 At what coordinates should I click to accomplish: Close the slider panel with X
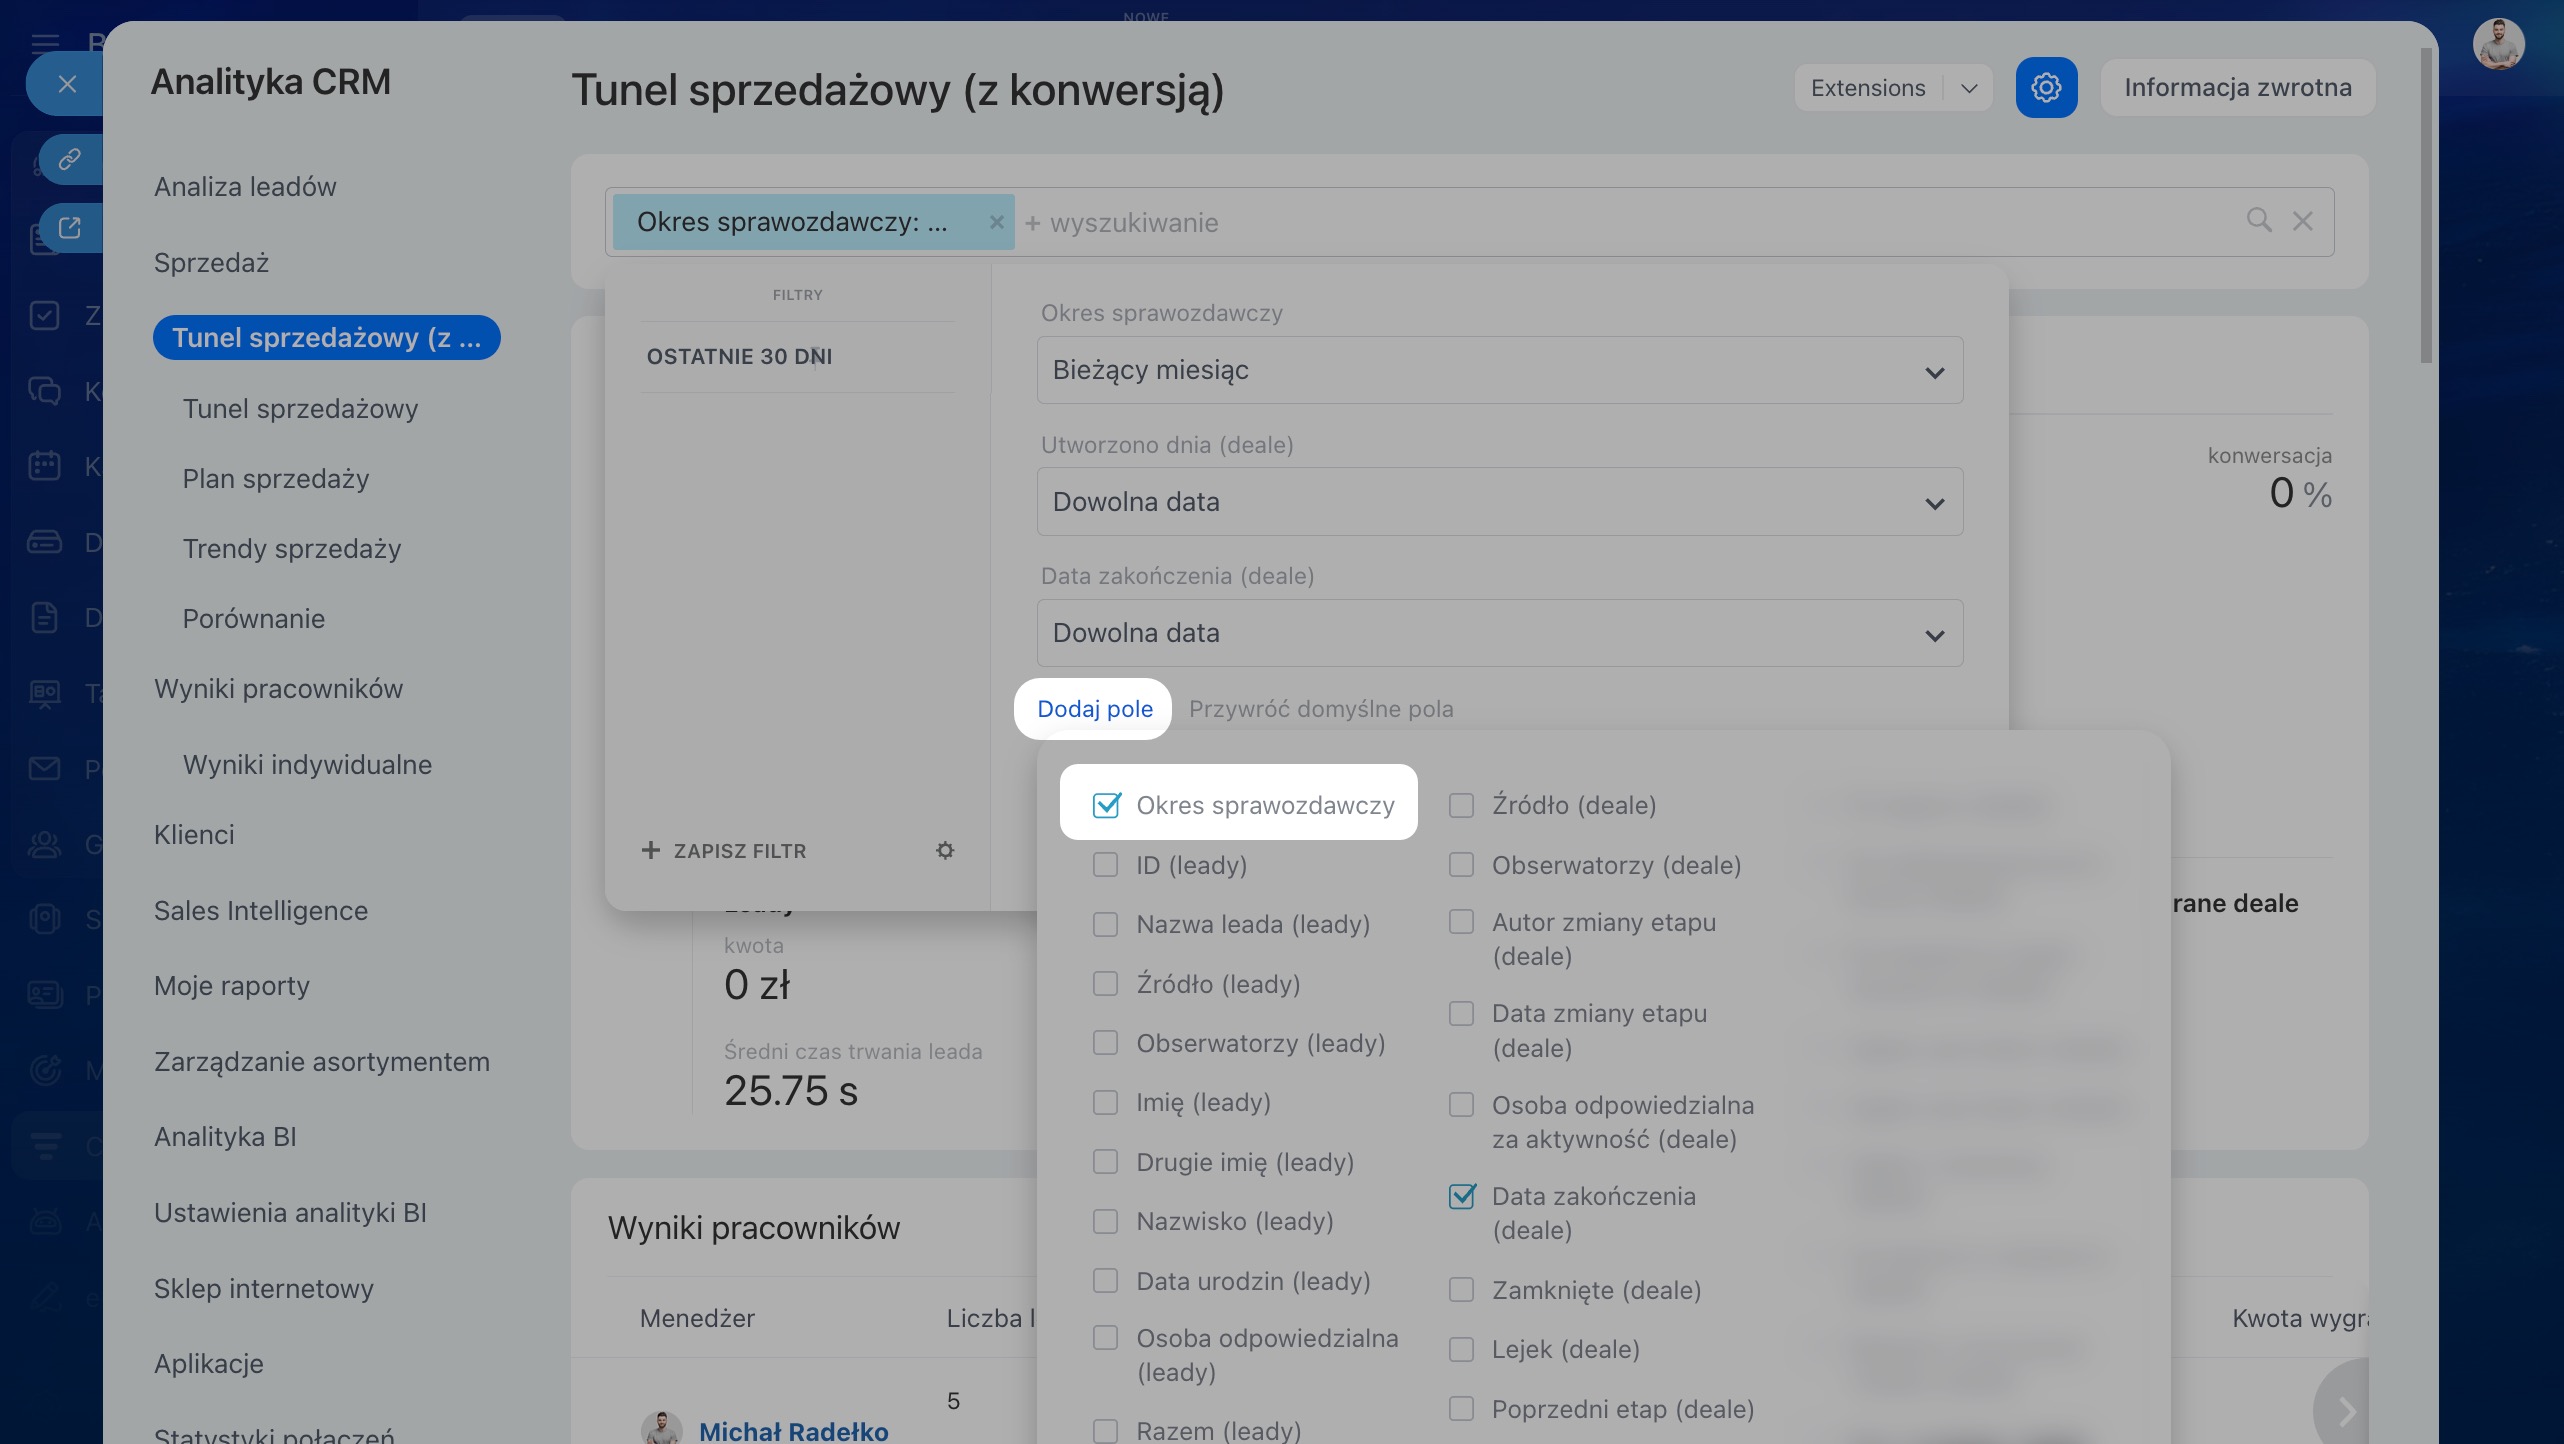[67, 84]
